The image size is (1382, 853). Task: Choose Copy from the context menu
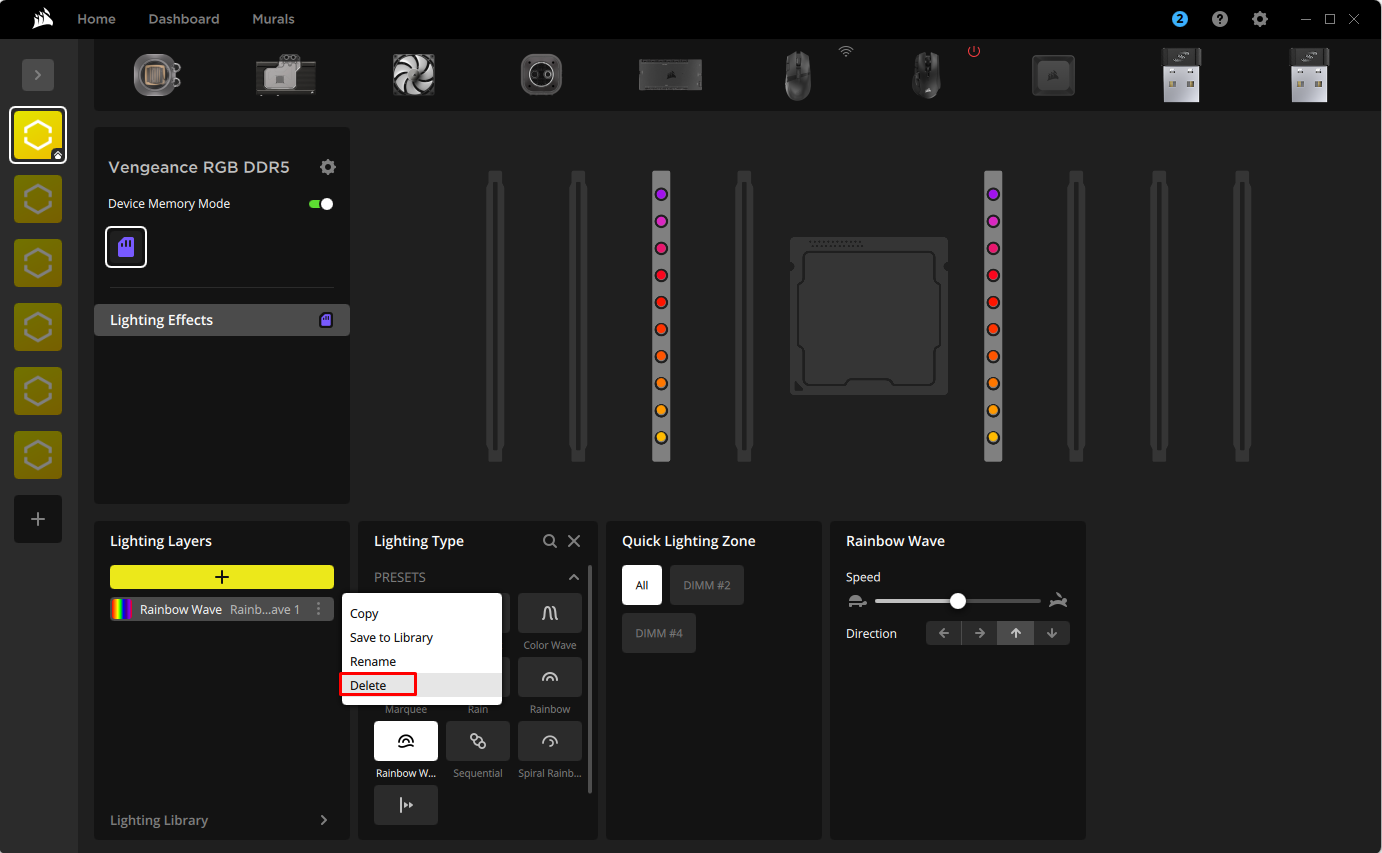click(x=422, y=613)
